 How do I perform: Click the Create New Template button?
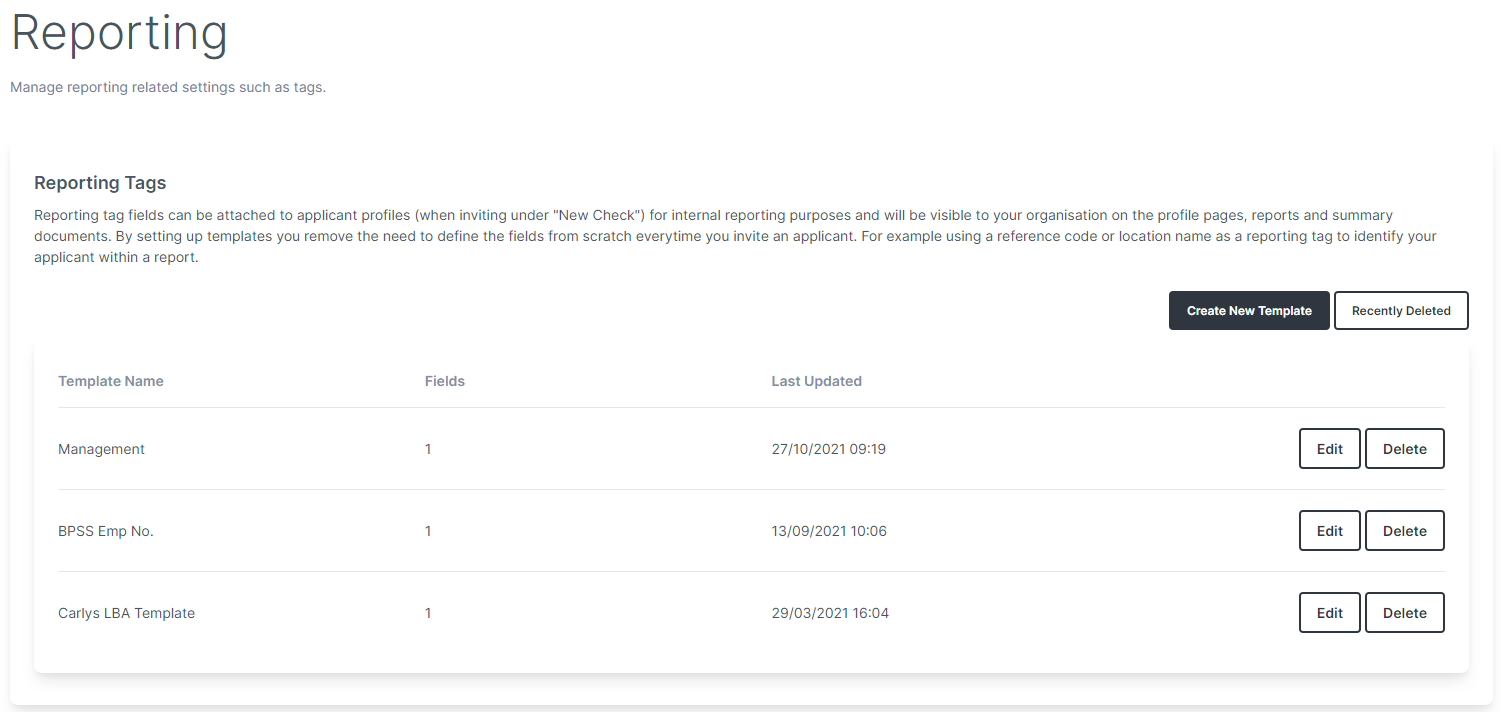[x=1249, y=311]
